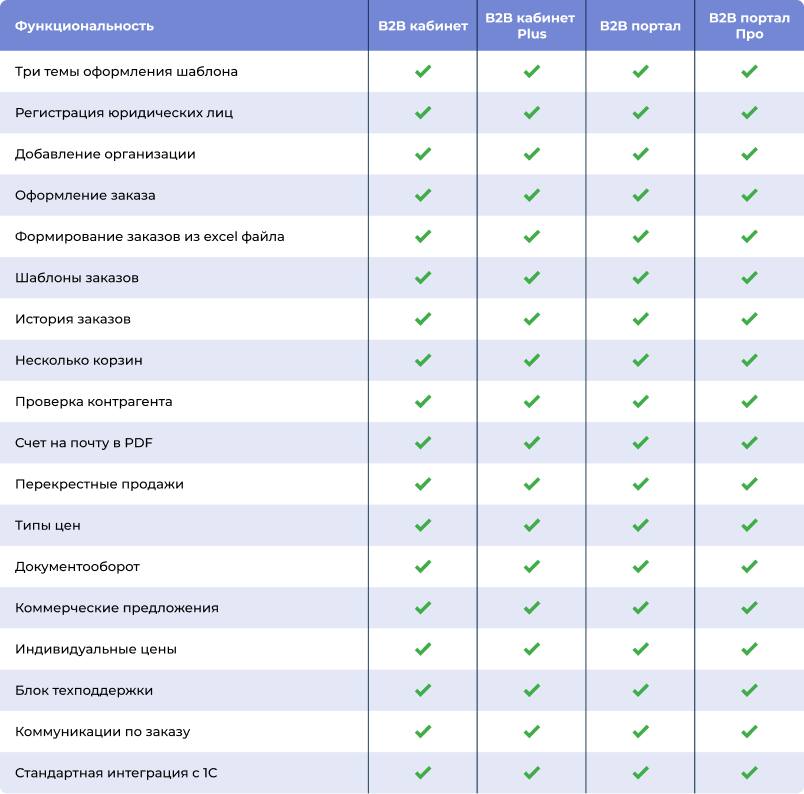Click the Формирование заказов из excel файла row label

(x=150, y=237)
